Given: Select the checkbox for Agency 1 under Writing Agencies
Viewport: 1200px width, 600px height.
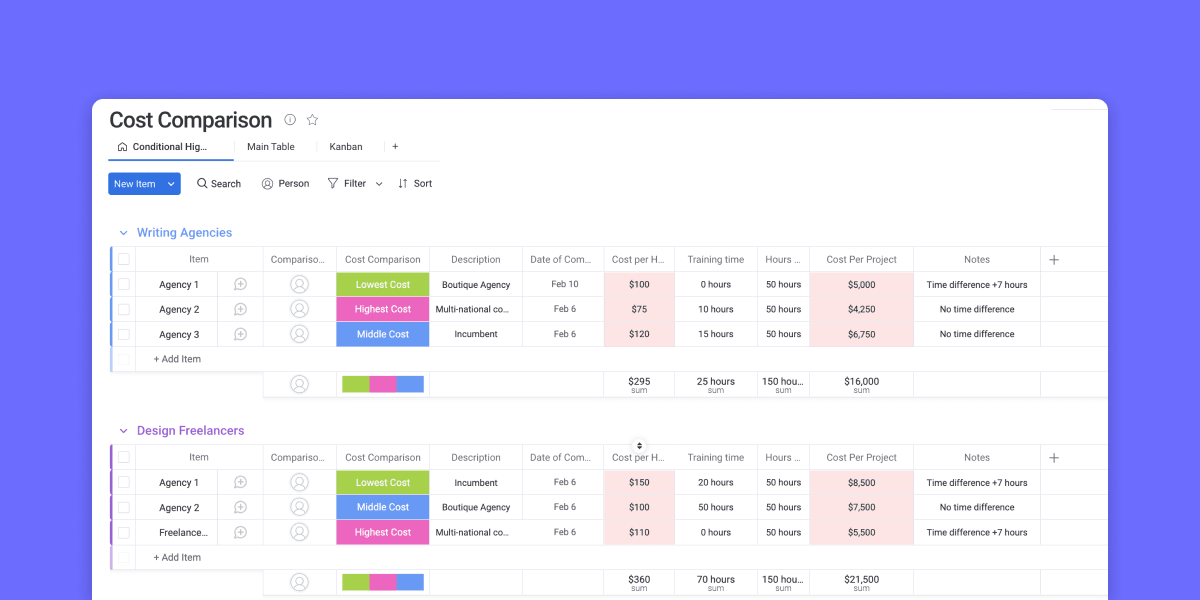Looking at the screenshot, I should pos(124,284).
